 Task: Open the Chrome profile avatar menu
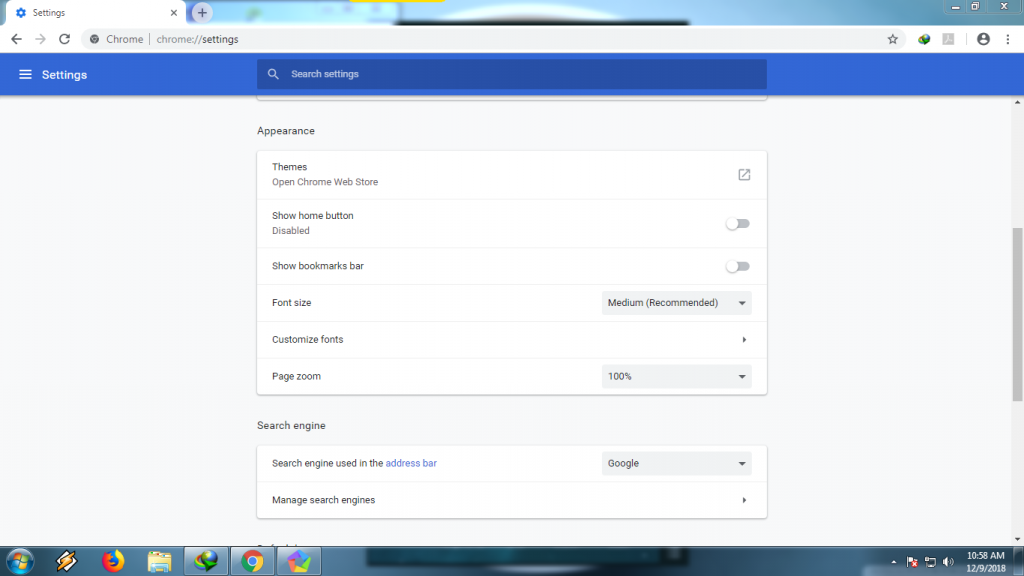[983, 39]
